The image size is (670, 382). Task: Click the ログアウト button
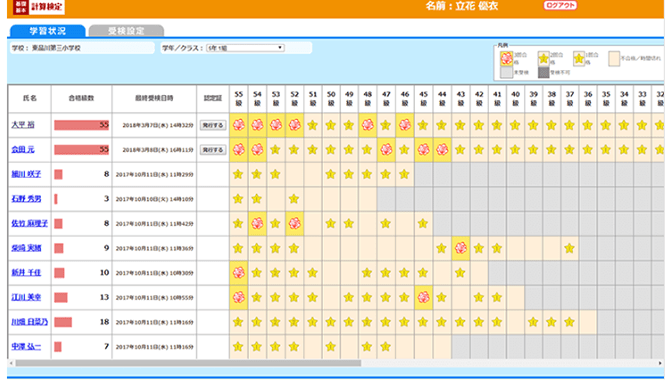560,6
